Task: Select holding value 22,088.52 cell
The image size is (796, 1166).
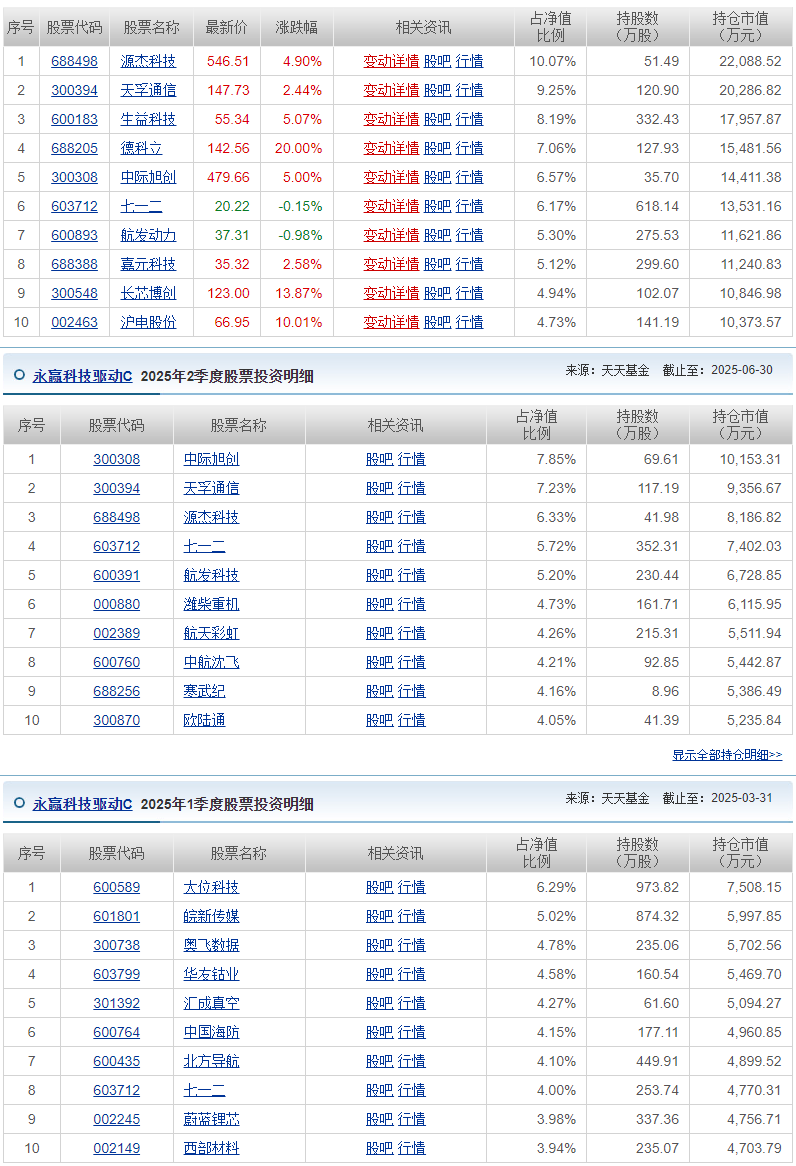Action: tap(750, 62)
